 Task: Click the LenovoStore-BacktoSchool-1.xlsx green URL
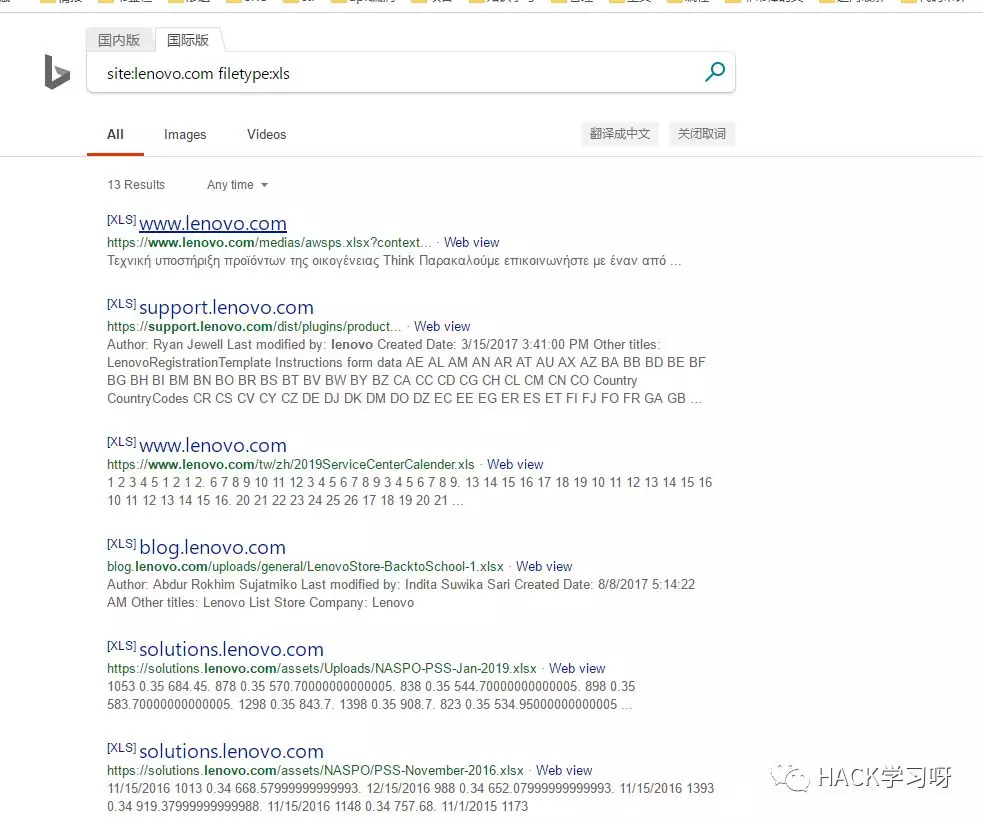tap(305, 567)
